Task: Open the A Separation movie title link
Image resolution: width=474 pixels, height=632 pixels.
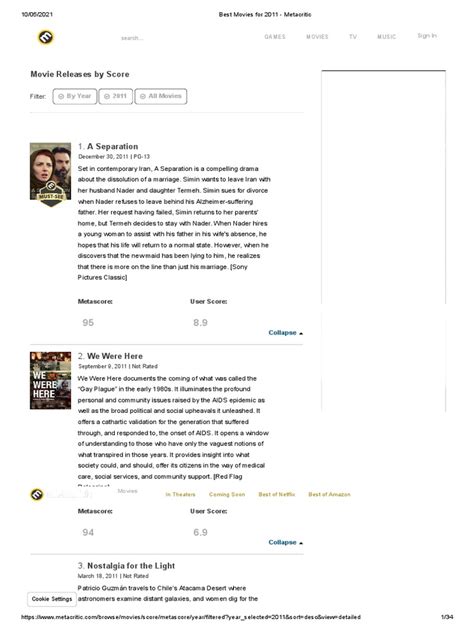Action: (112, 146)
